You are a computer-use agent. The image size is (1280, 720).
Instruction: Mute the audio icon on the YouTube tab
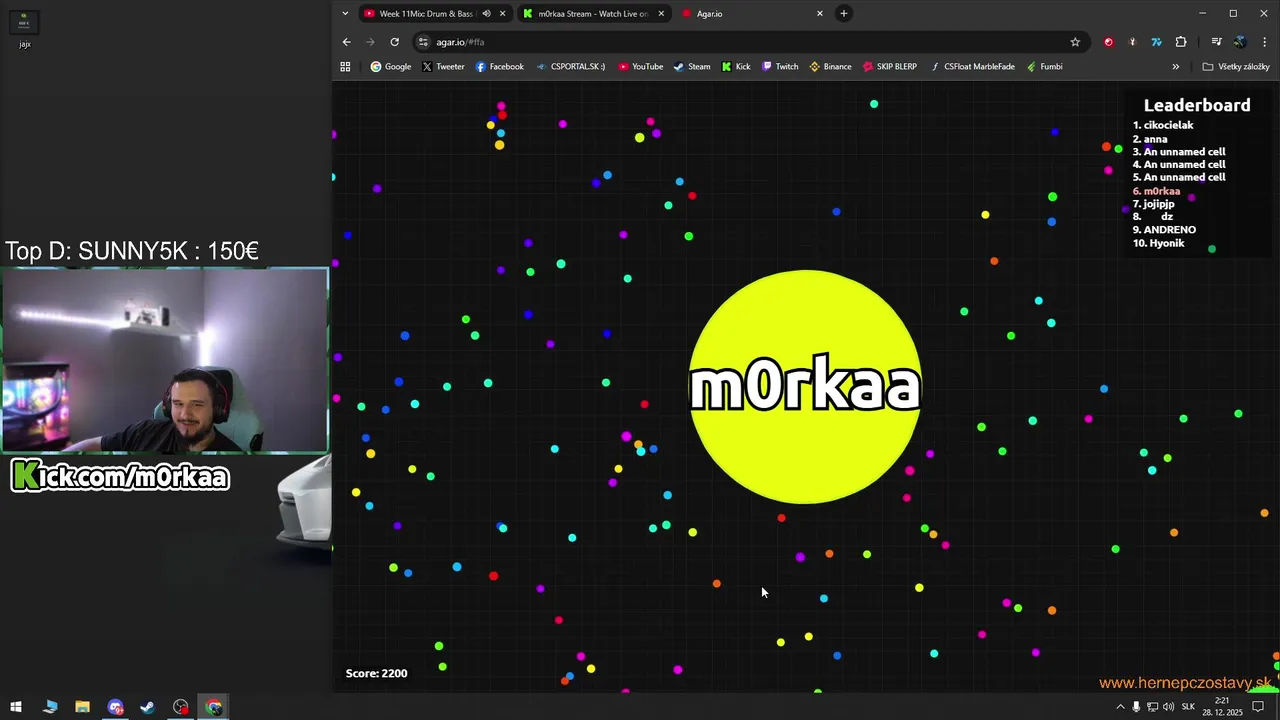tap(487, 13)
